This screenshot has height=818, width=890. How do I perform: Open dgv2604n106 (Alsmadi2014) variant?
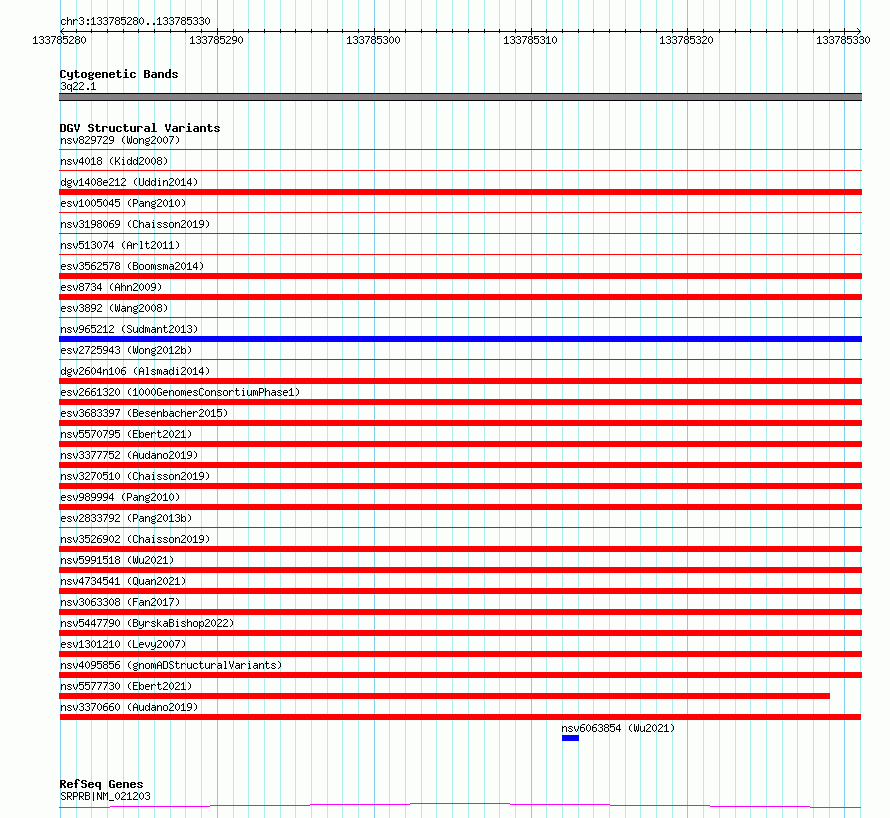point(135,371)
